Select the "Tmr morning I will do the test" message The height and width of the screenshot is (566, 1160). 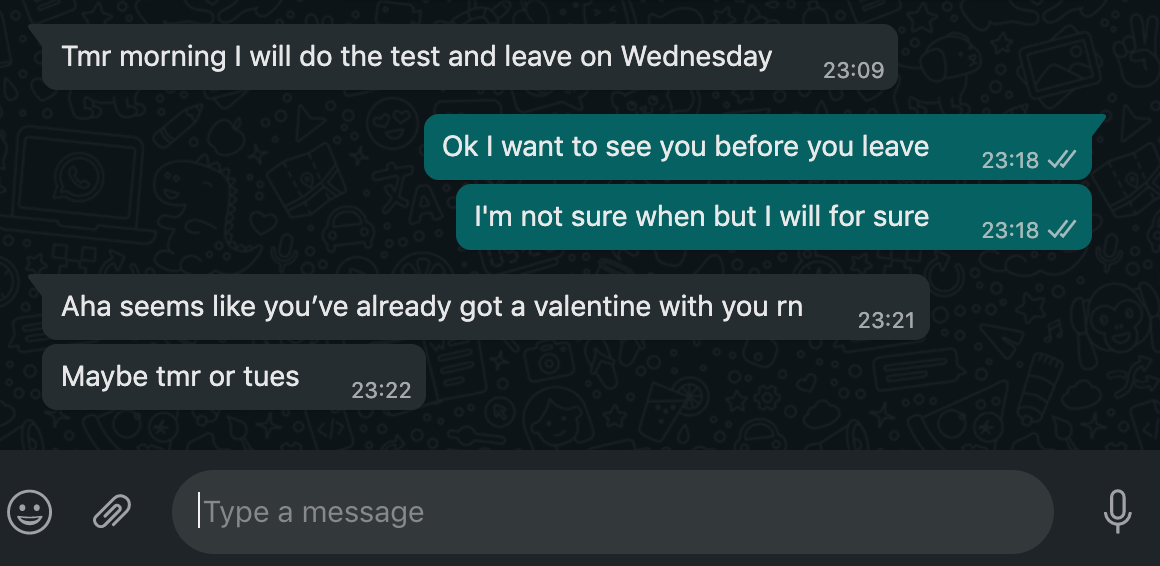point(469,57)
